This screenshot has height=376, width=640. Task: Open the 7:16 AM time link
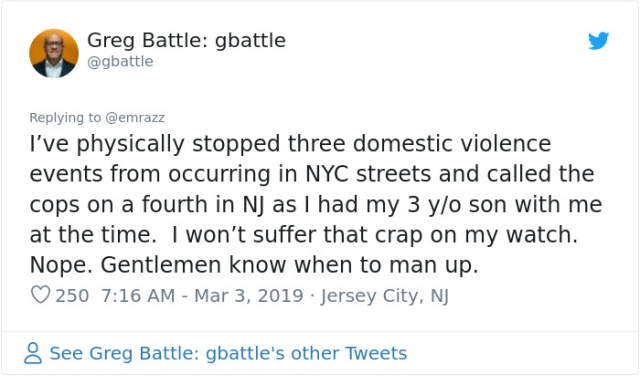[x=138, y=296]
